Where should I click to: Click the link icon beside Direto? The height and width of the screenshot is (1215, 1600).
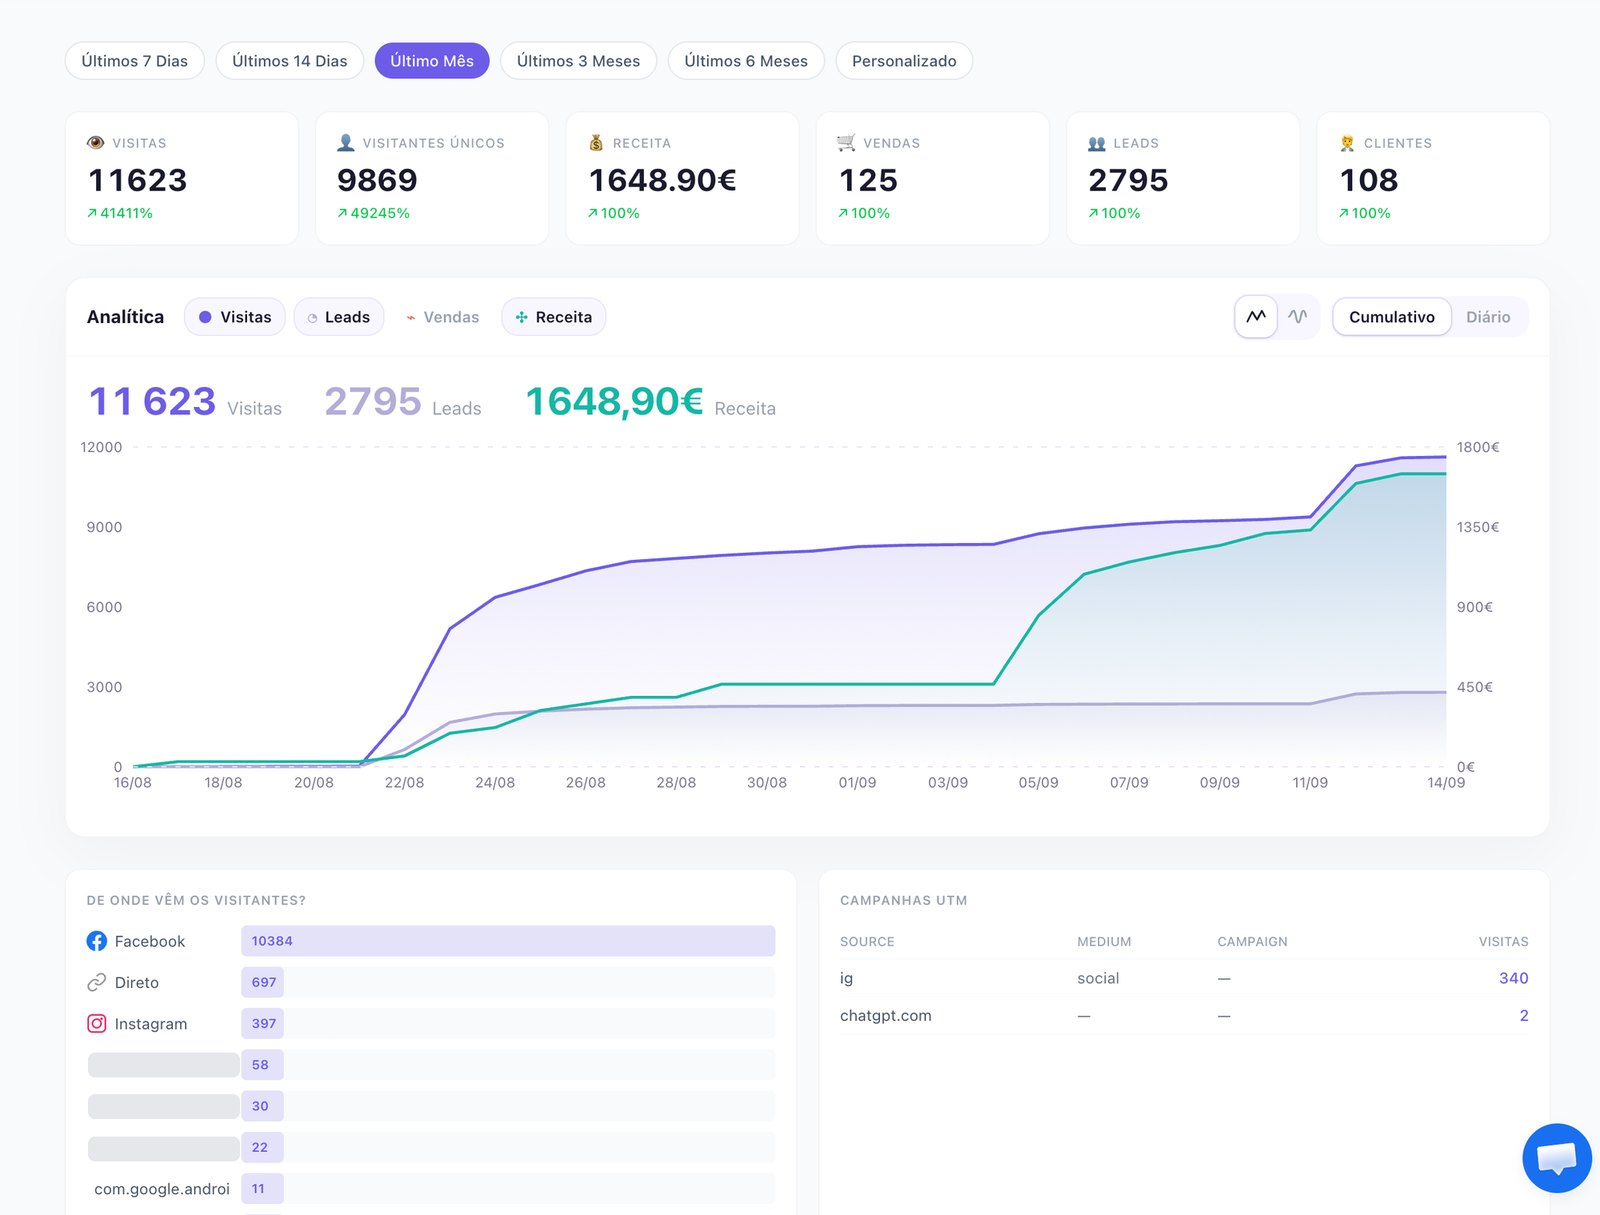coord(97,982)
